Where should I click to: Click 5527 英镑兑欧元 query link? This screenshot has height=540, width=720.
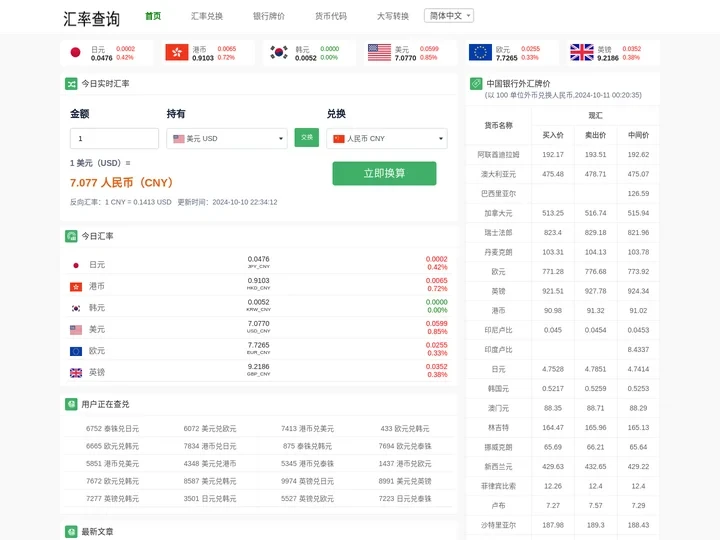click(307, 498)
